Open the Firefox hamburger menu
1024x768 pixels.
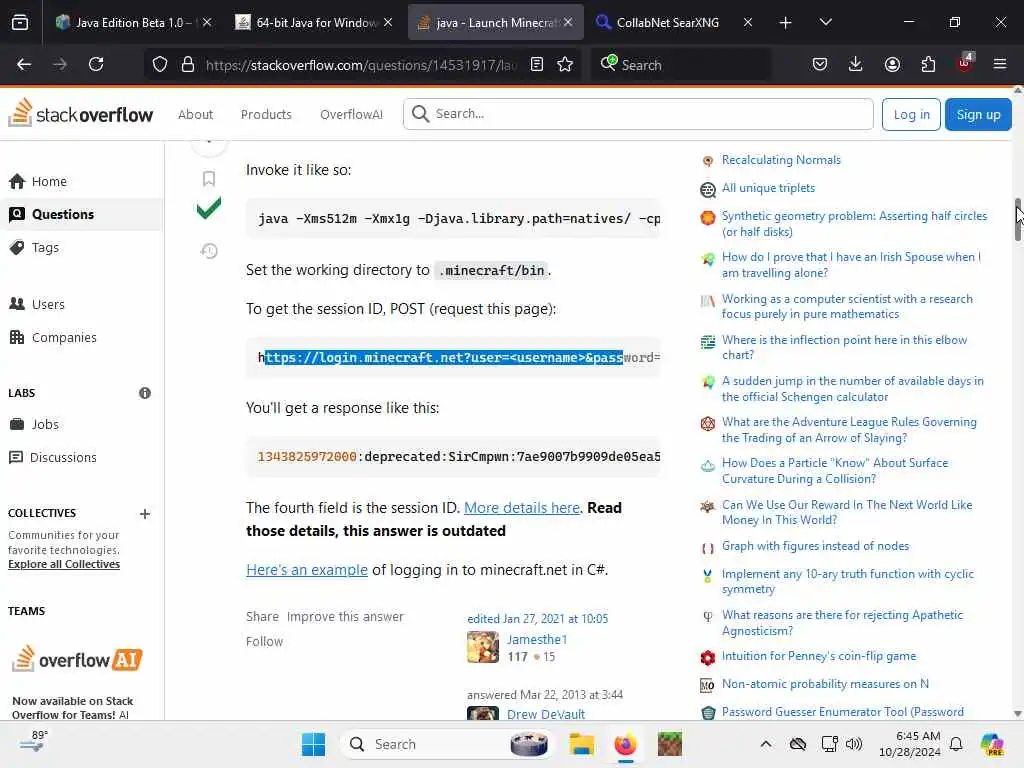1000,64
